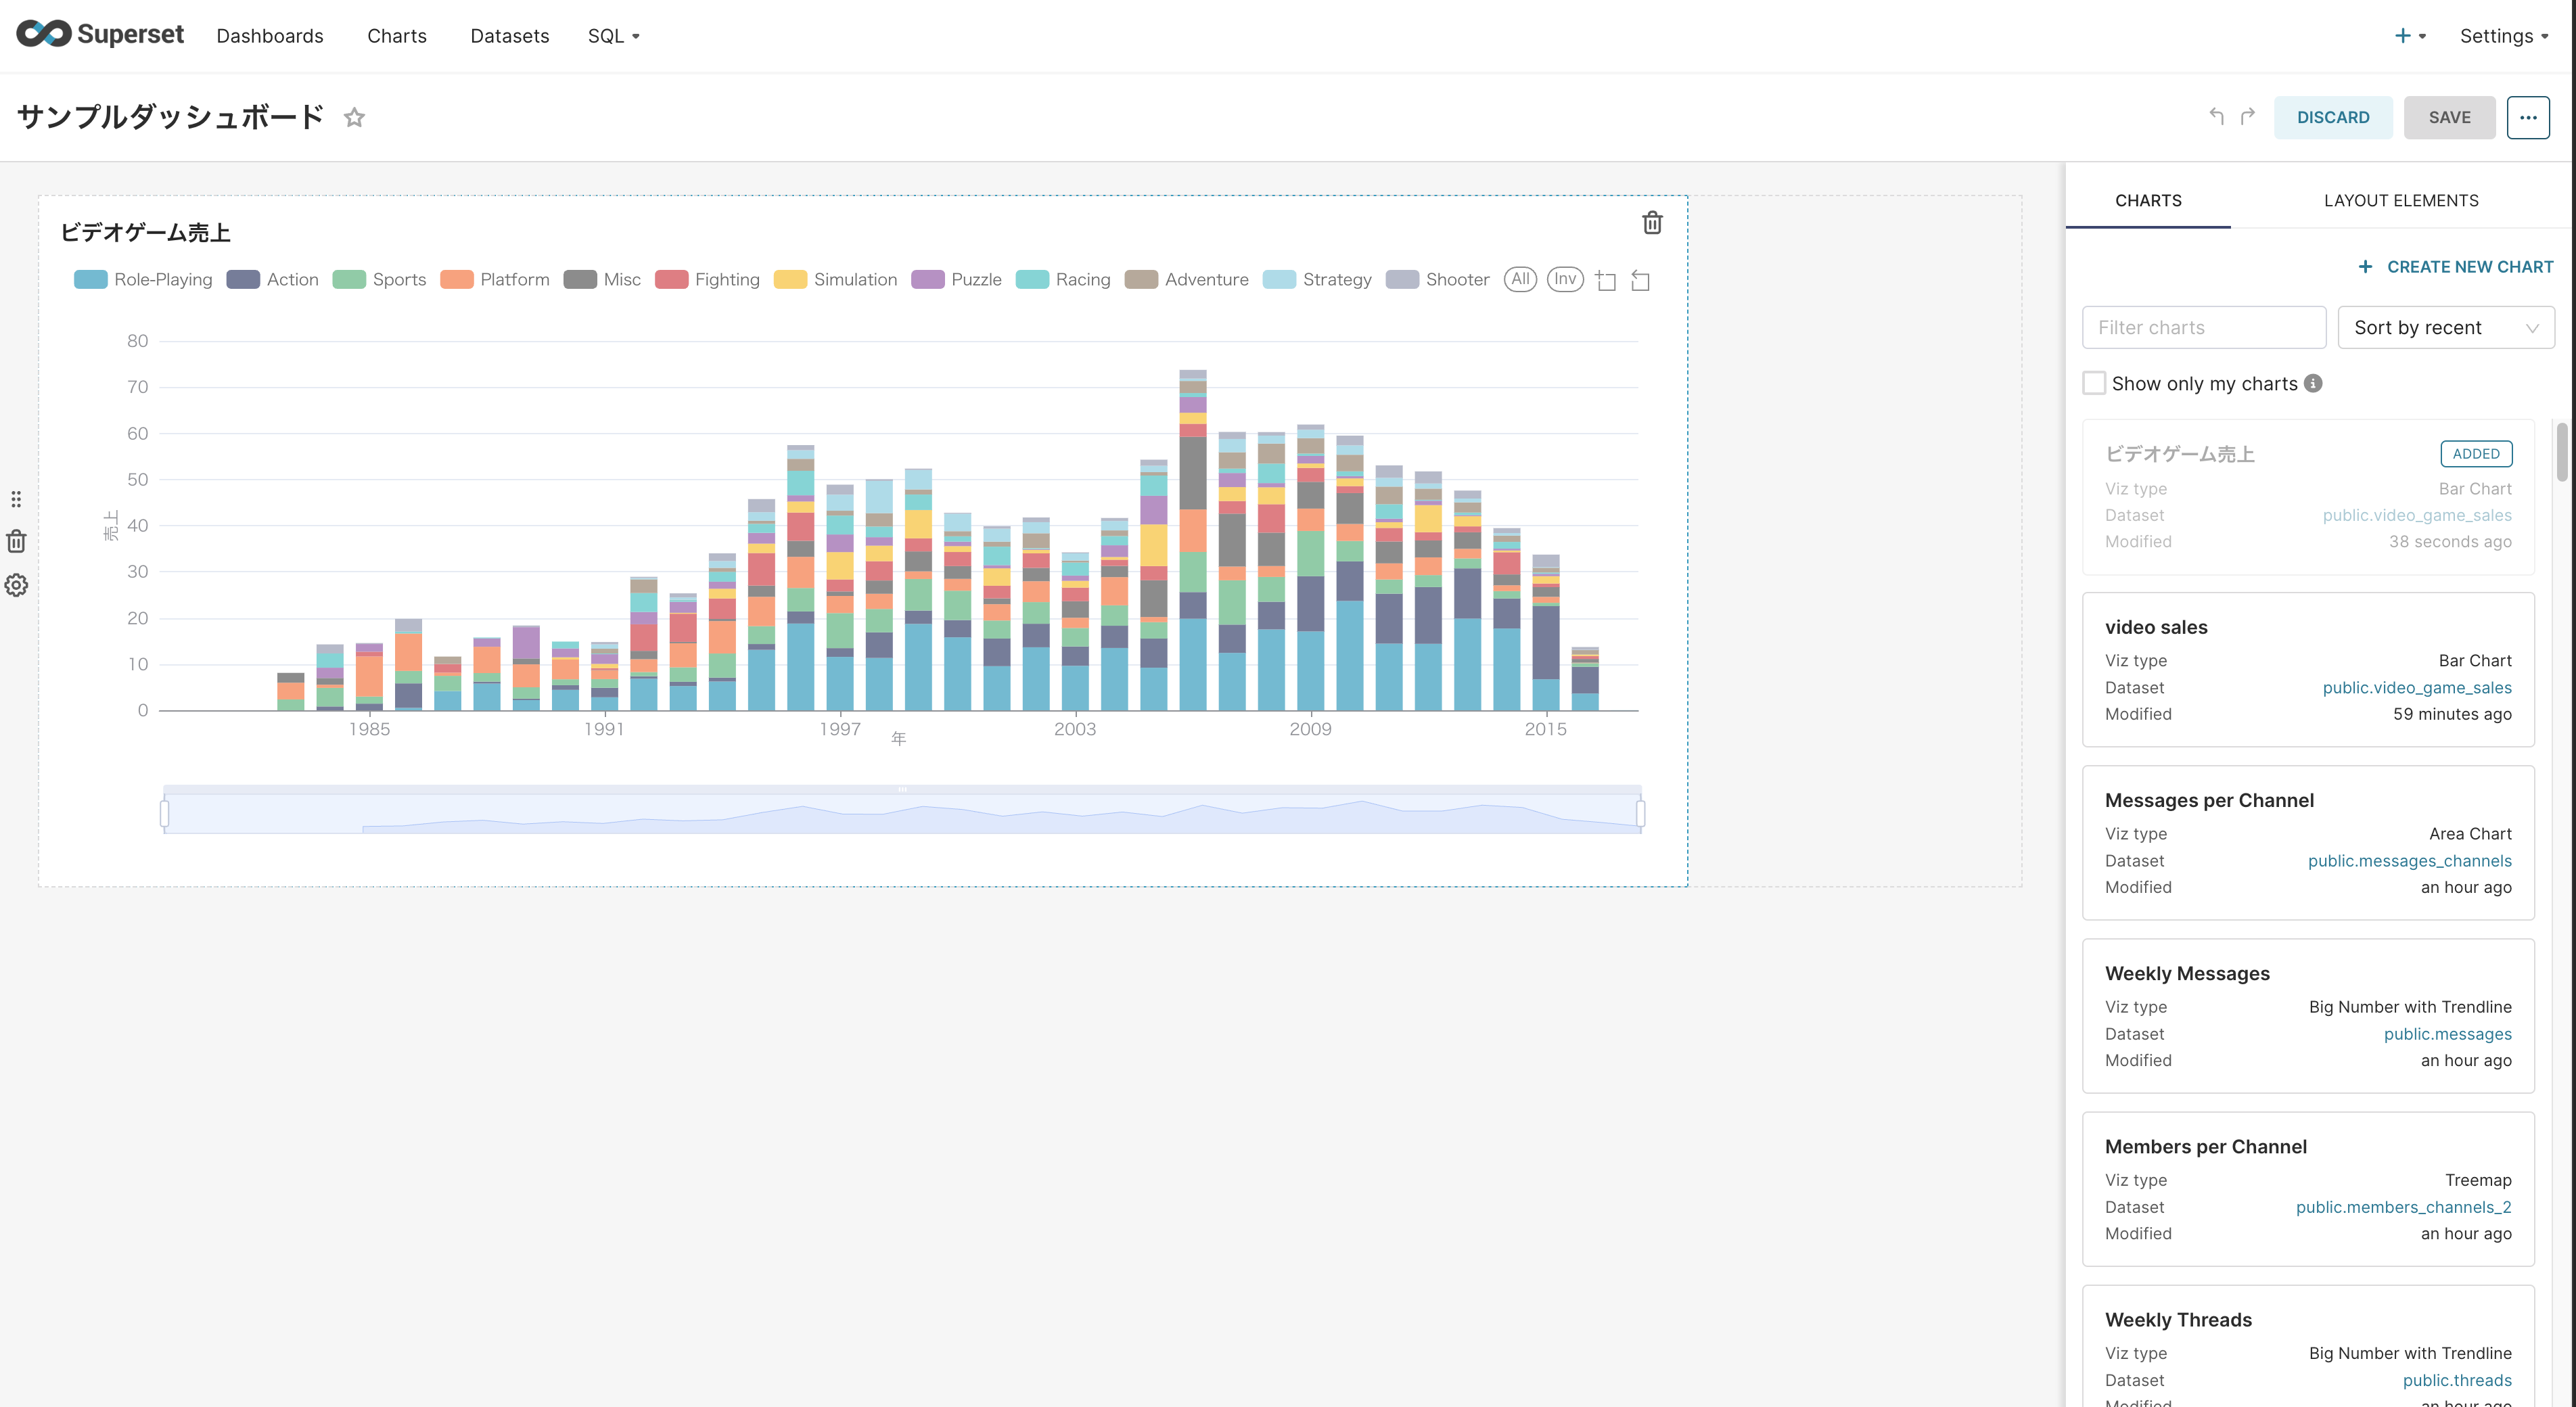The image size is (2576, 1407).
Task: Open Datasets in the navbar
Action: click(510, 36)
